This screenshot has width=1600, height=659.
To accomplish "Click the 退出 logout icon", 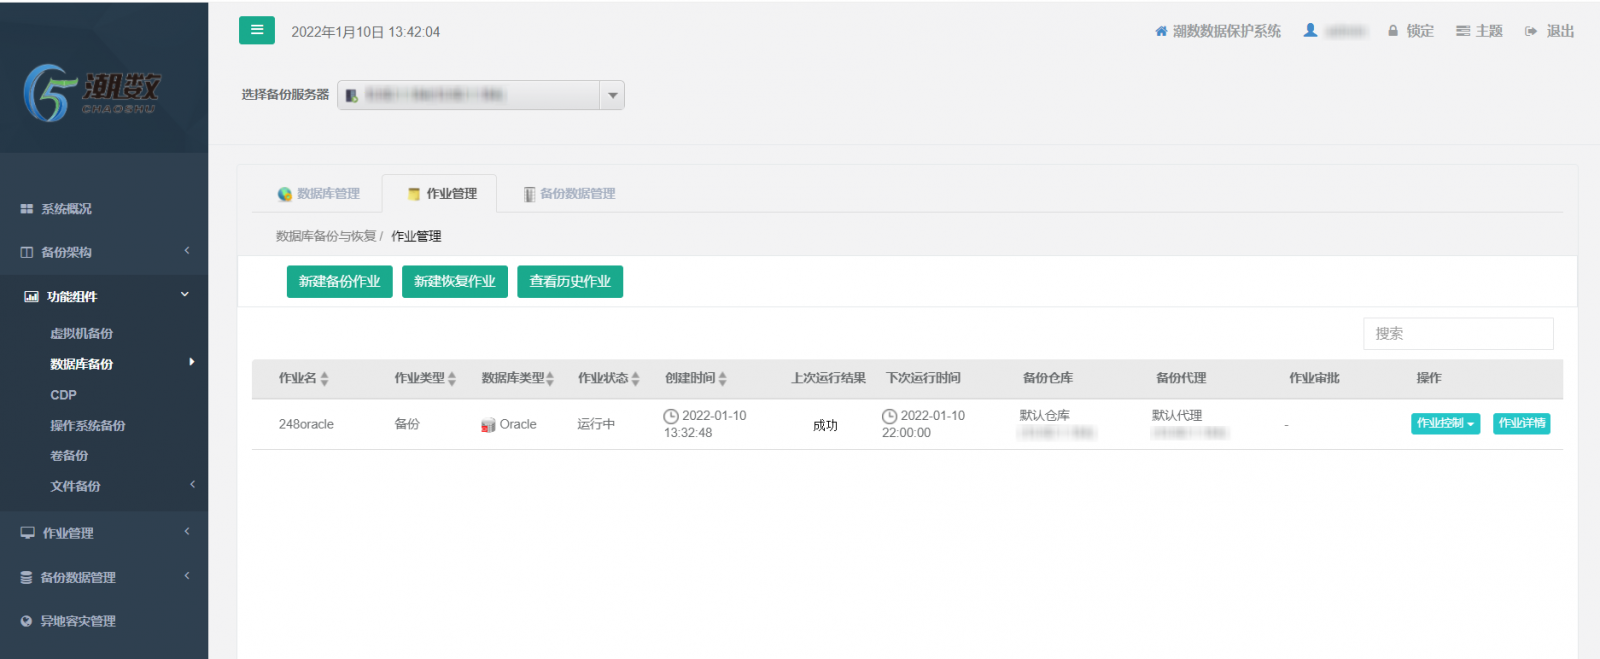I will 1531,31.
